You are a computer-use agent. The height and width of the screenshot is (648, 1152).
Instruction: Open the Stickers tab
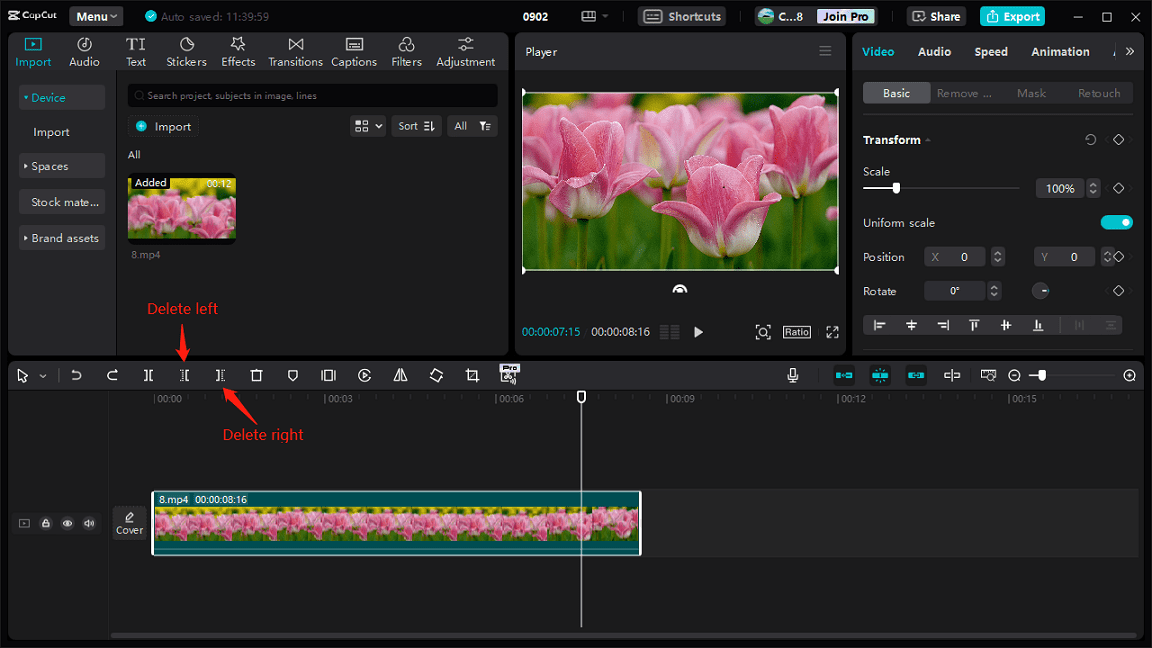pyautogui.click(x=187, y=52)
